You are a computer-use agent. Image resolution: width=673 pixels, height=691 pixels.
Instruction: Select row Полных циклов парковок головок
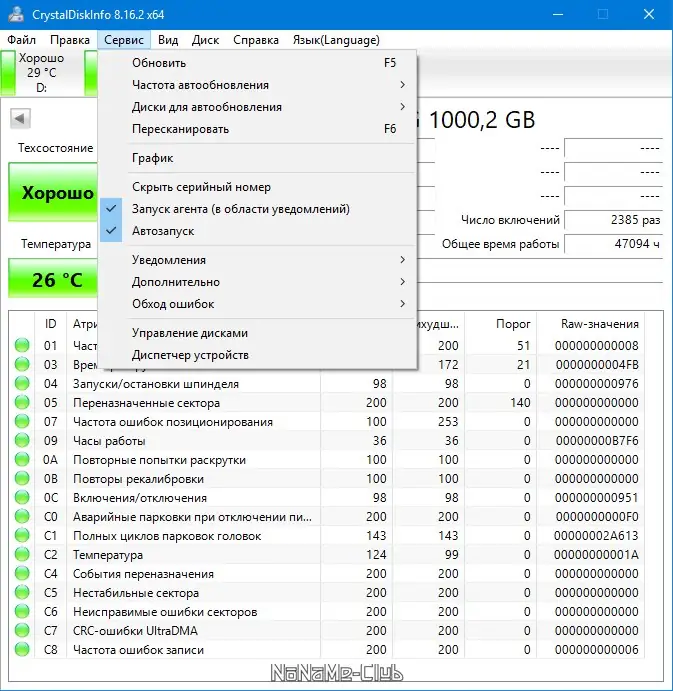pyautogui.click(x=327, y=535)
